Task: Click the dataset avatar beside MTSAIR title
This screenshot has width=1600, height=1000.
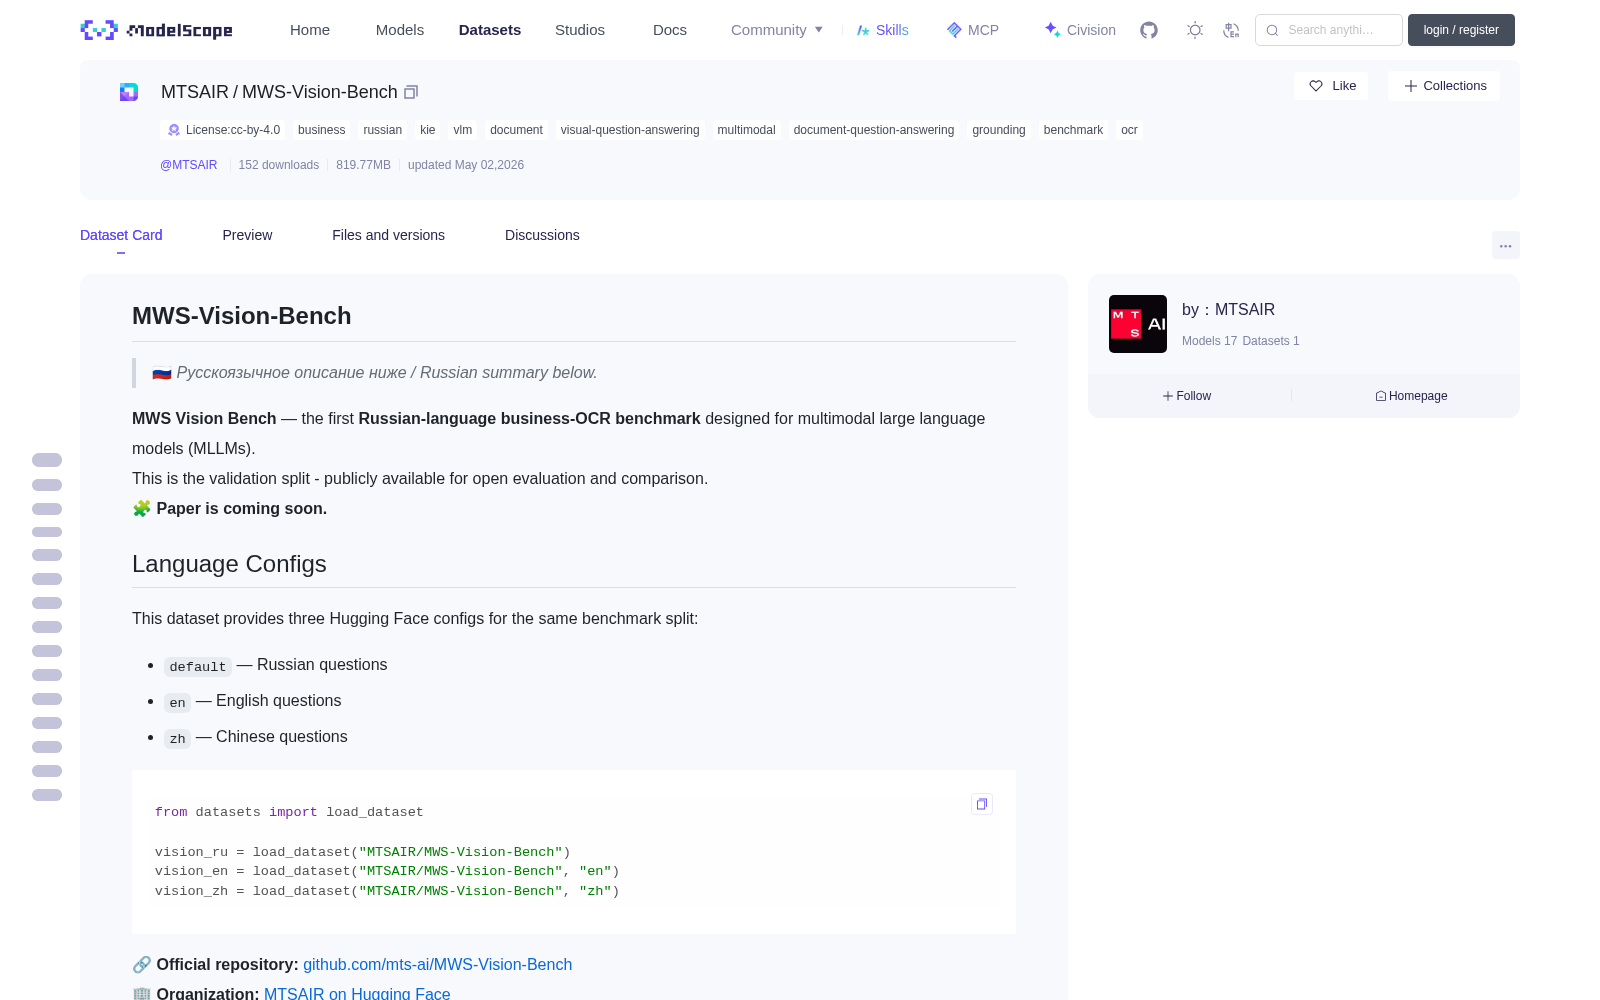Action: tap(129, 92)
